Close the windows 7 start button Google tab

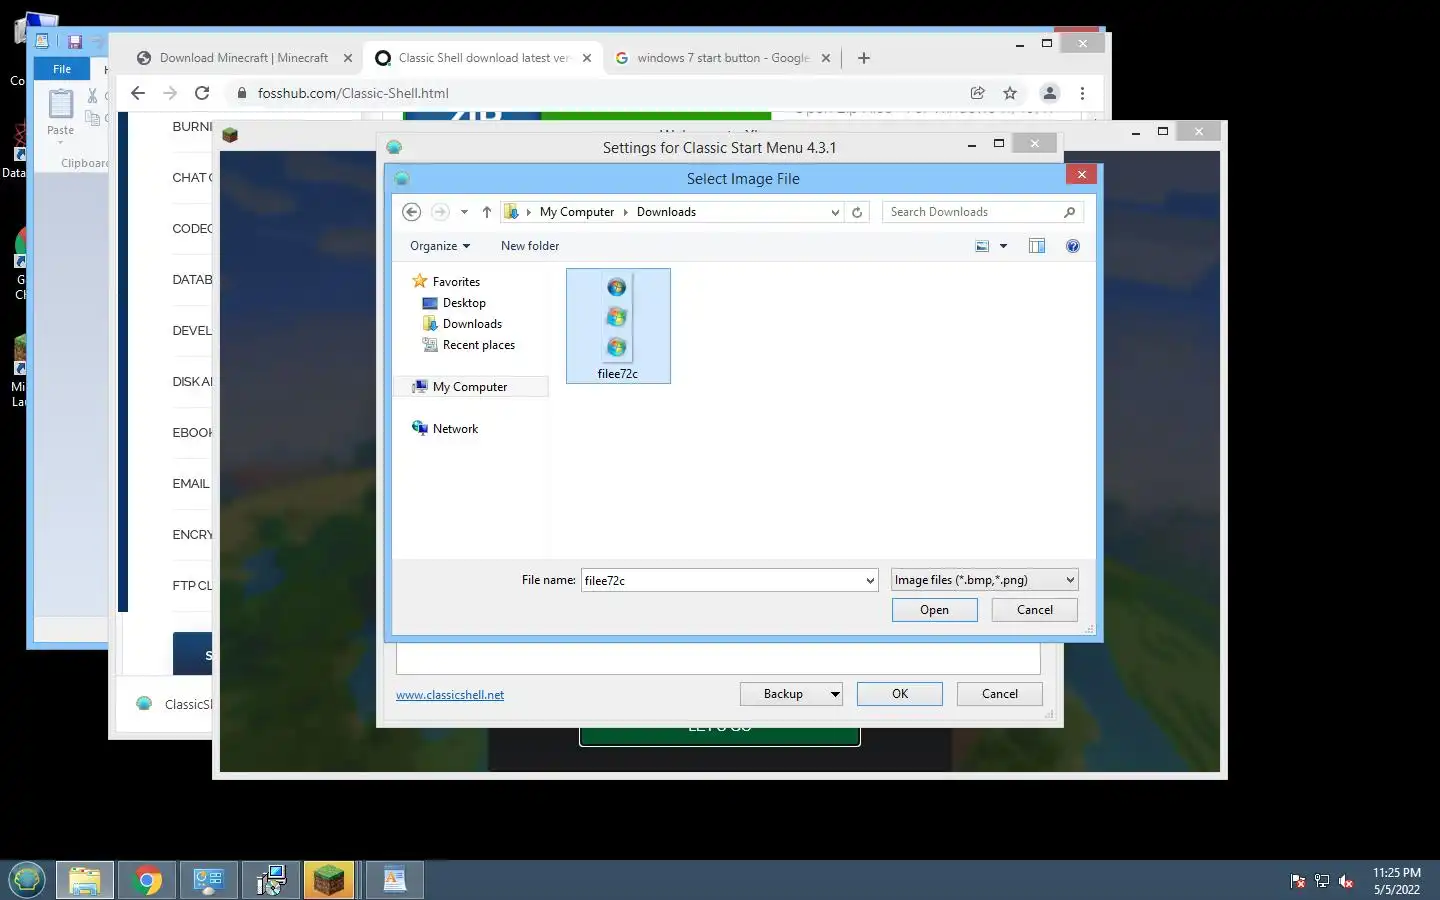tap(826, 58)
